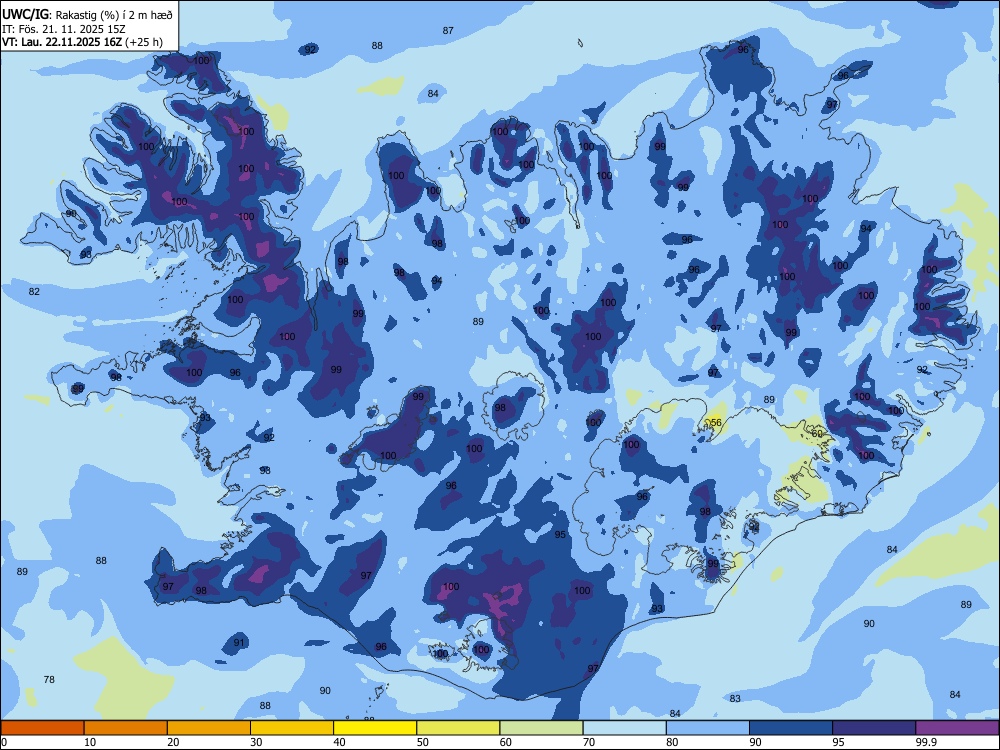Image resolution: width=1000 pixels, height=750 pixels.
Task: Select the orange 10–20 legend color segment
Action: click(x=126, y=728)
